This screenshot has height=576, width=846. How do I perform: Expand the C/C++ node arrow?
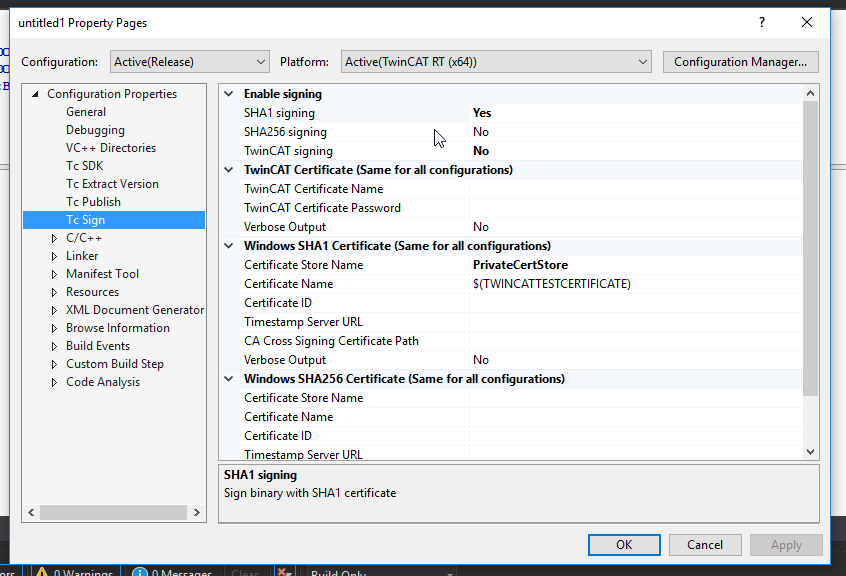pyautogui.click(x=54, y=238)
